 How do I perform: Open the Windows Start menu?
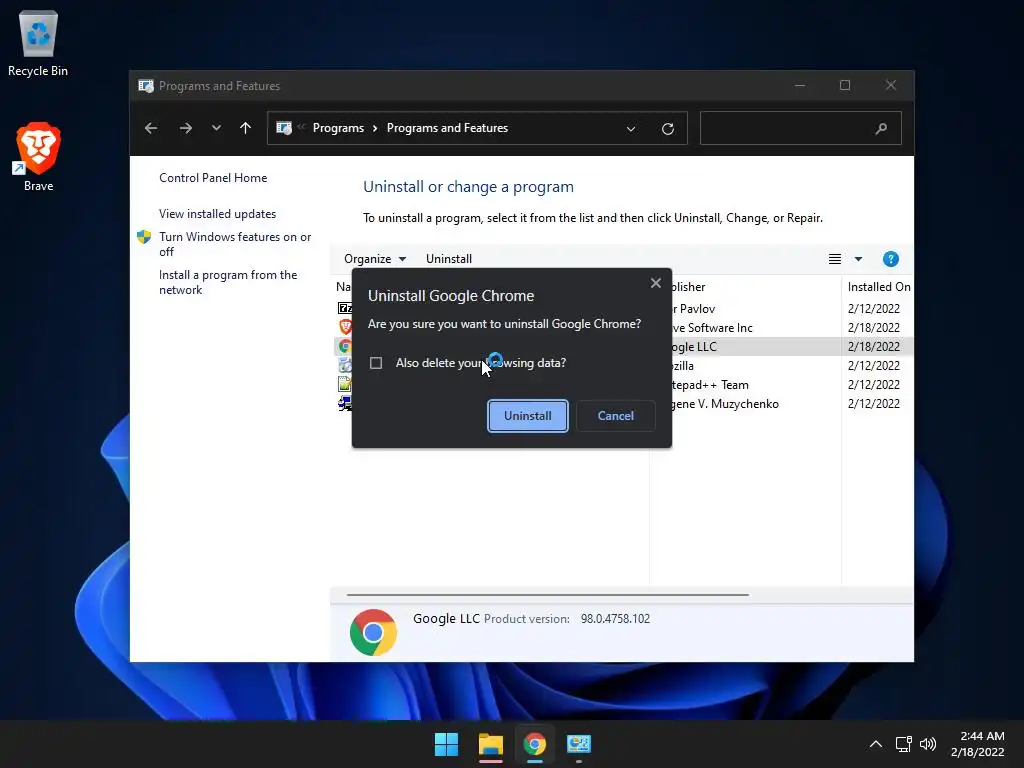pyautogui.click(x=447, y=744)
